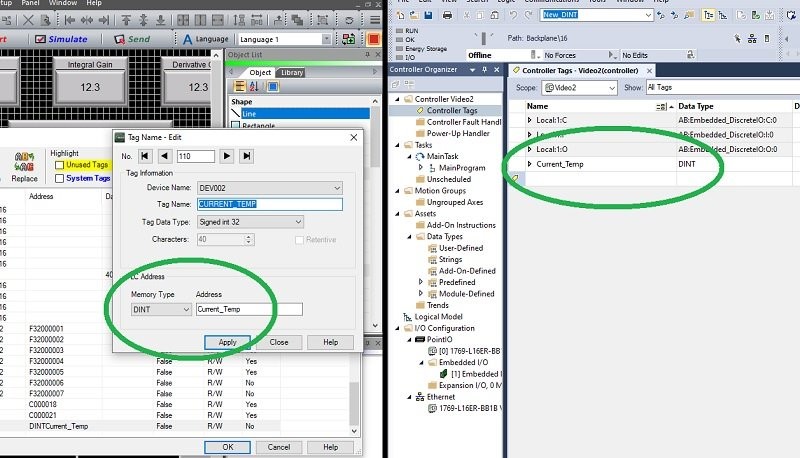This screenshot has height=458, width=800.
Task: Open the Language 1 dropdown
Action: click(x=326, y=39)
